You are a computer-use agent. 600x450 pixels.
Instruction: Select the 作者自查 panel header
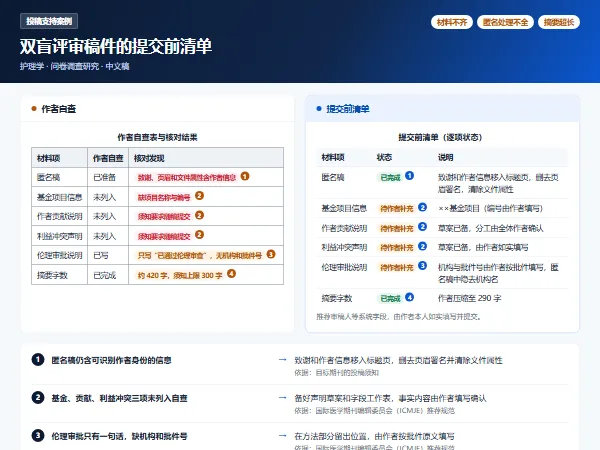(x=157, y=109)
